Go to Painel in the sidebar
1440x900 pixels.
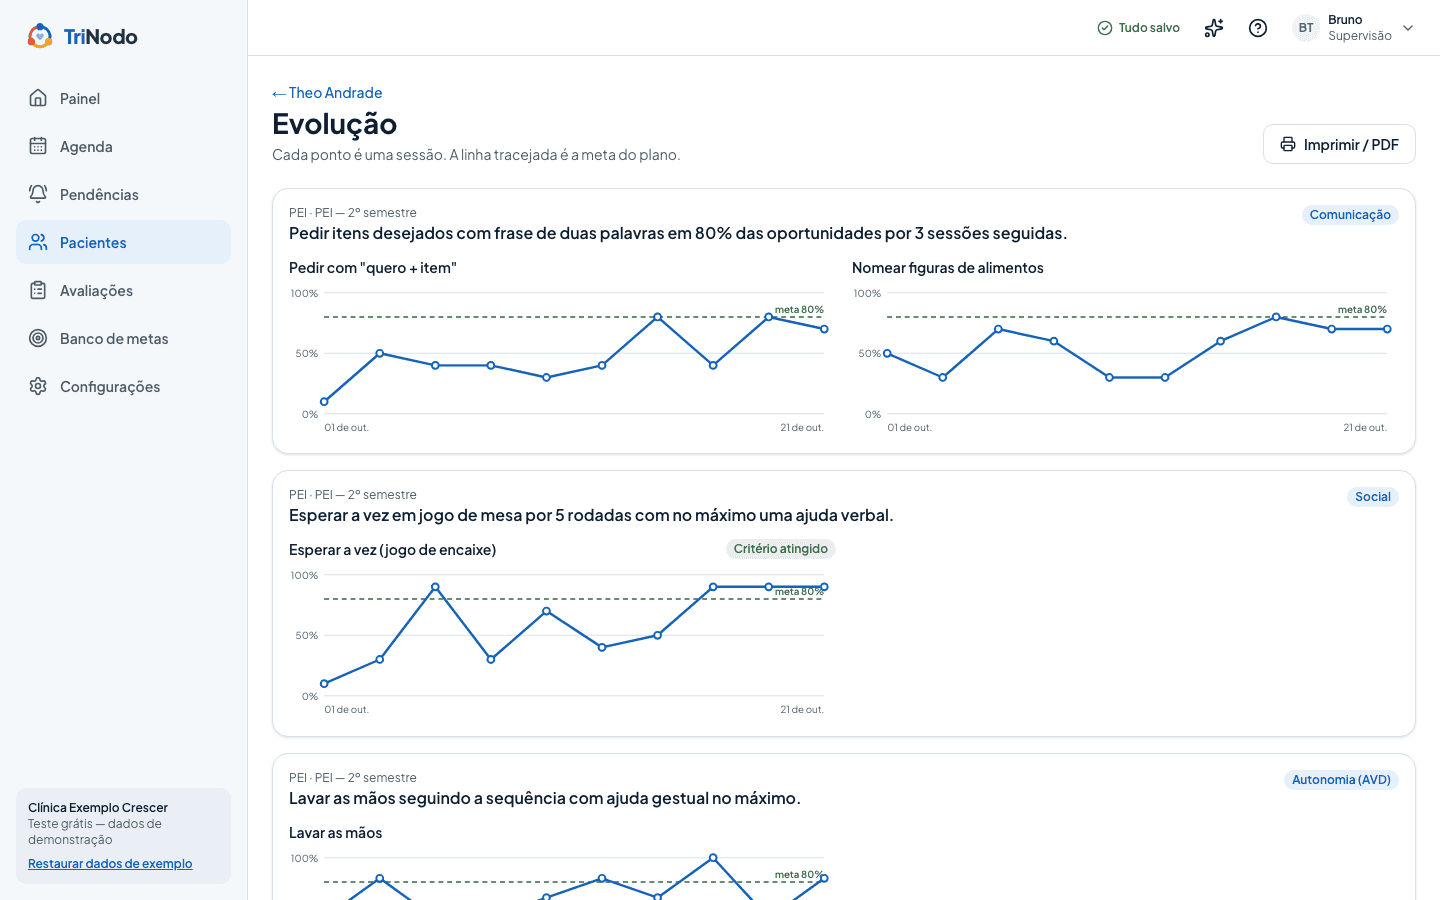pos(123,98)
